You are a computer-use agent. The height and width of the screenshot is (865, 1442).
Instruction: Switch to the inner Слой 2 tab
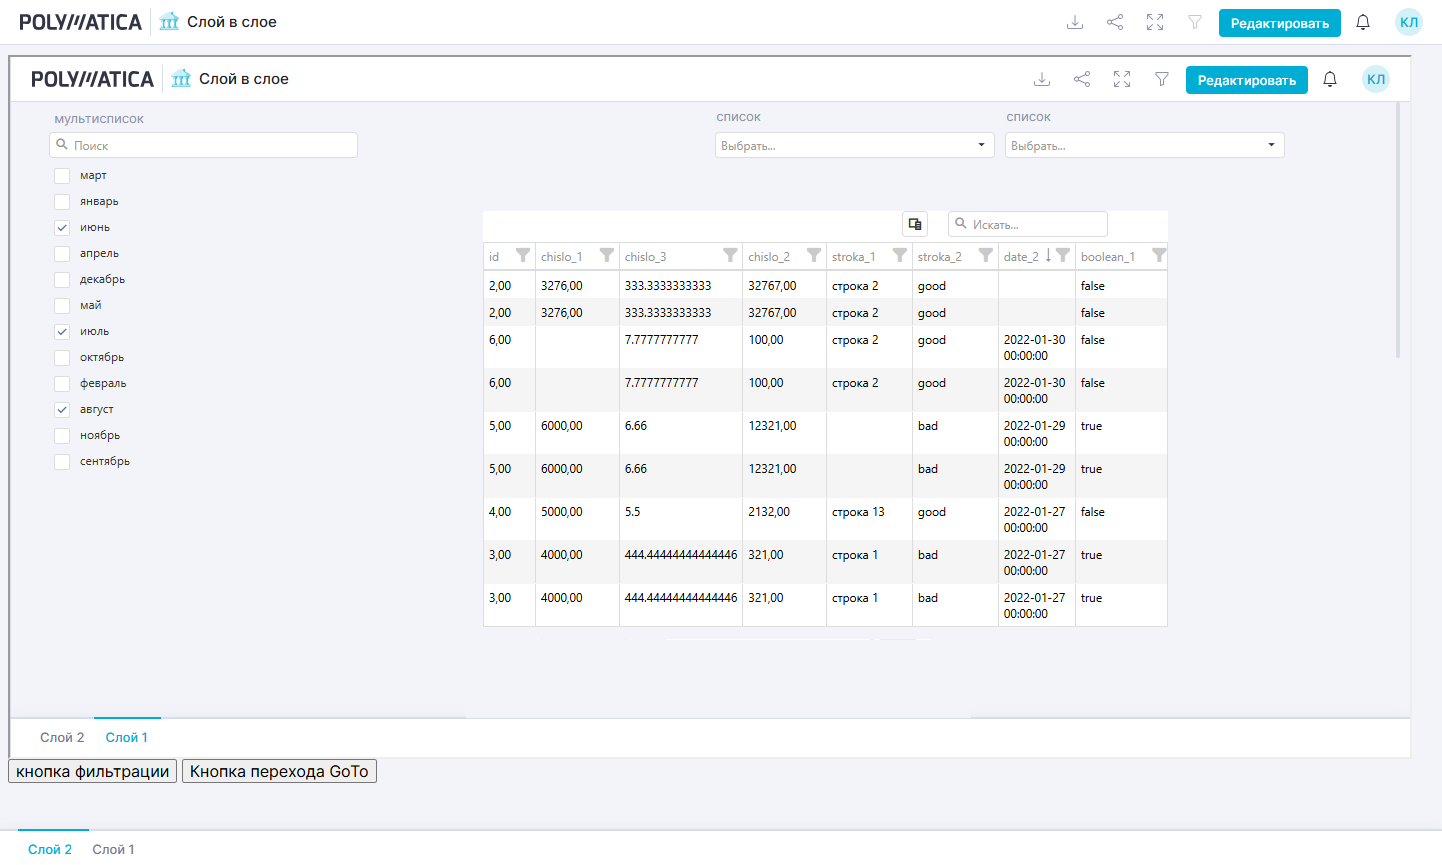(62, 738)
